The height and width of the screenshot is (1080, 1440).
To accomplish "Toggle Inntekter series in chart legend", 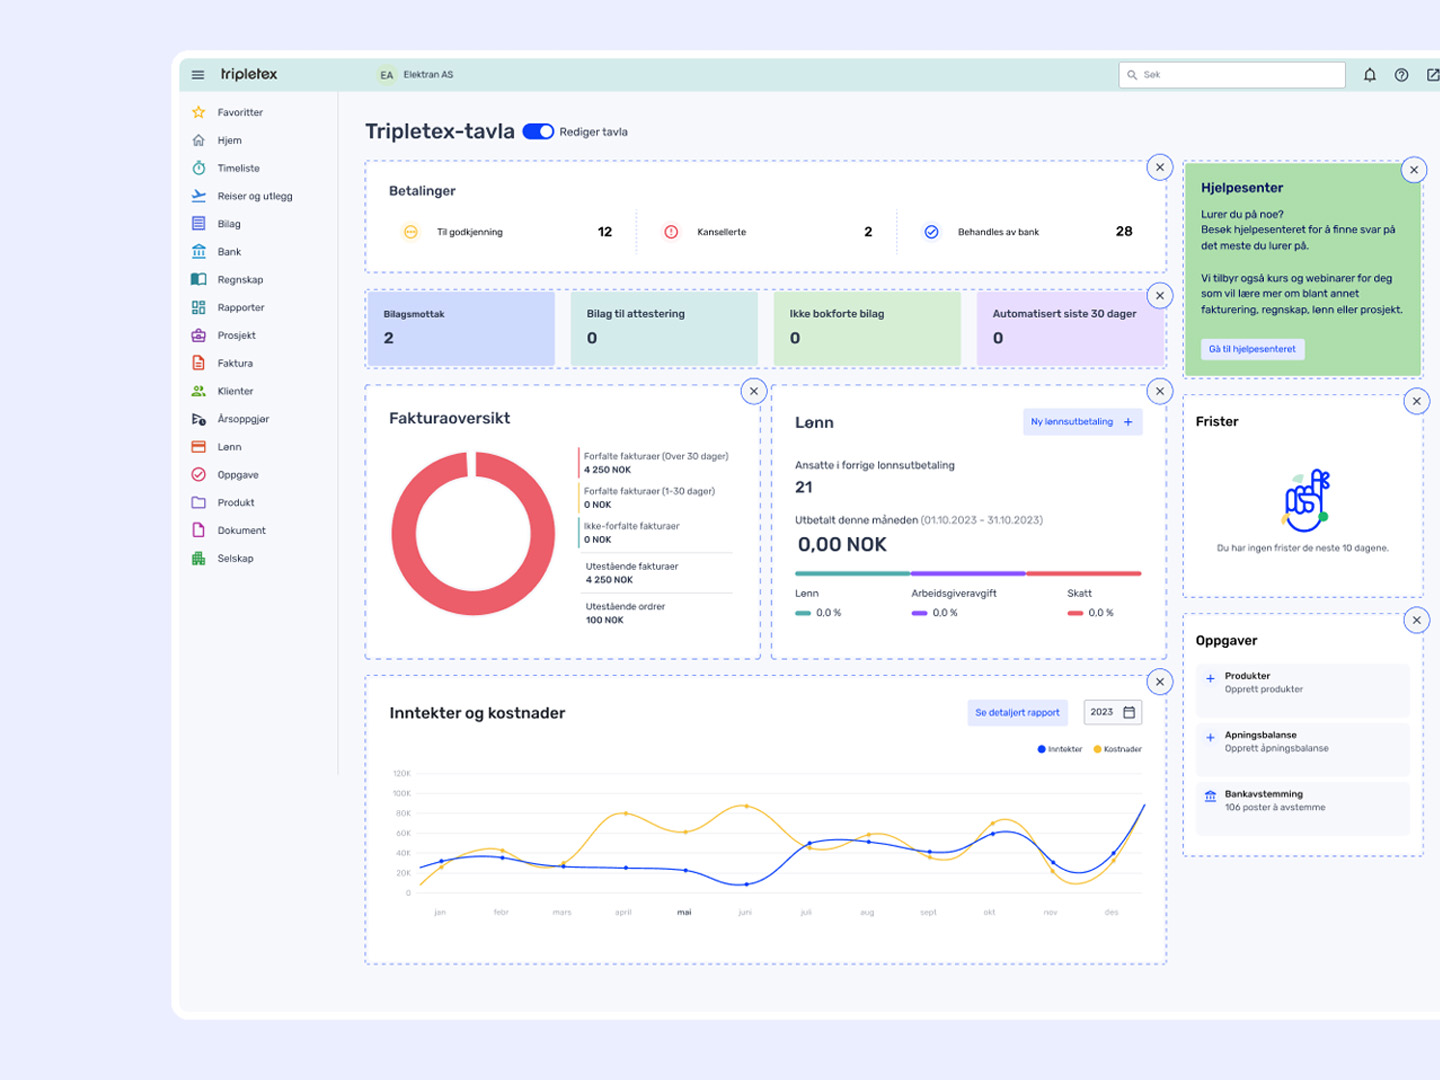I will coord(1060,749).
